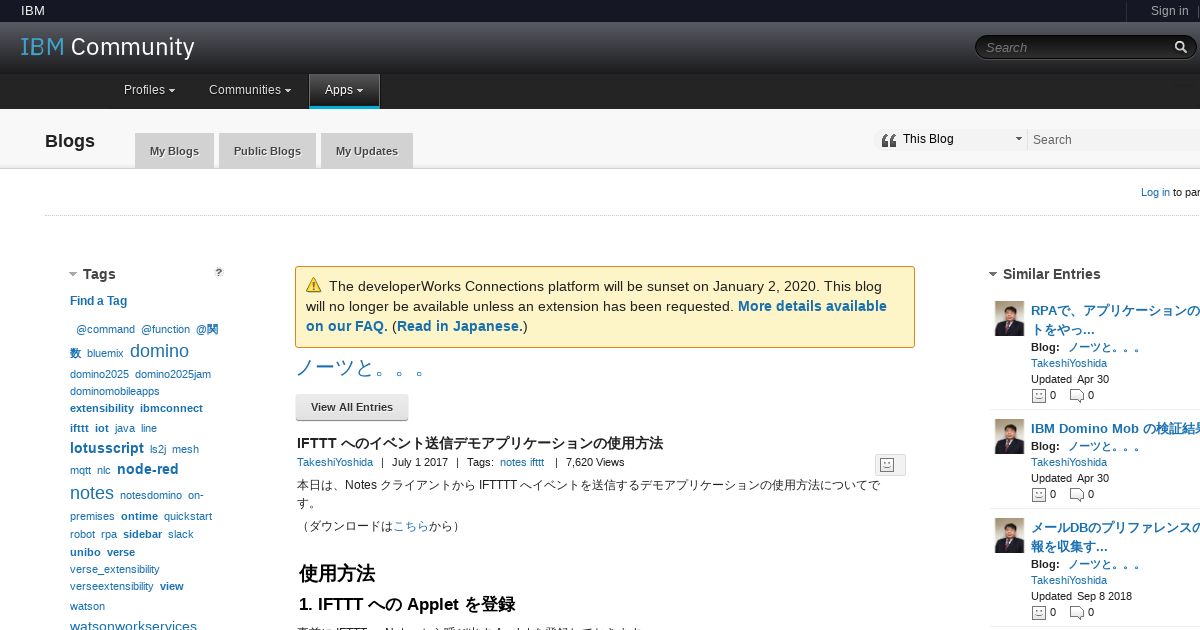This screenshot has width=1200, height=630.
Task: Select the ibmconnect tag
Action: (x=171, y=408)
